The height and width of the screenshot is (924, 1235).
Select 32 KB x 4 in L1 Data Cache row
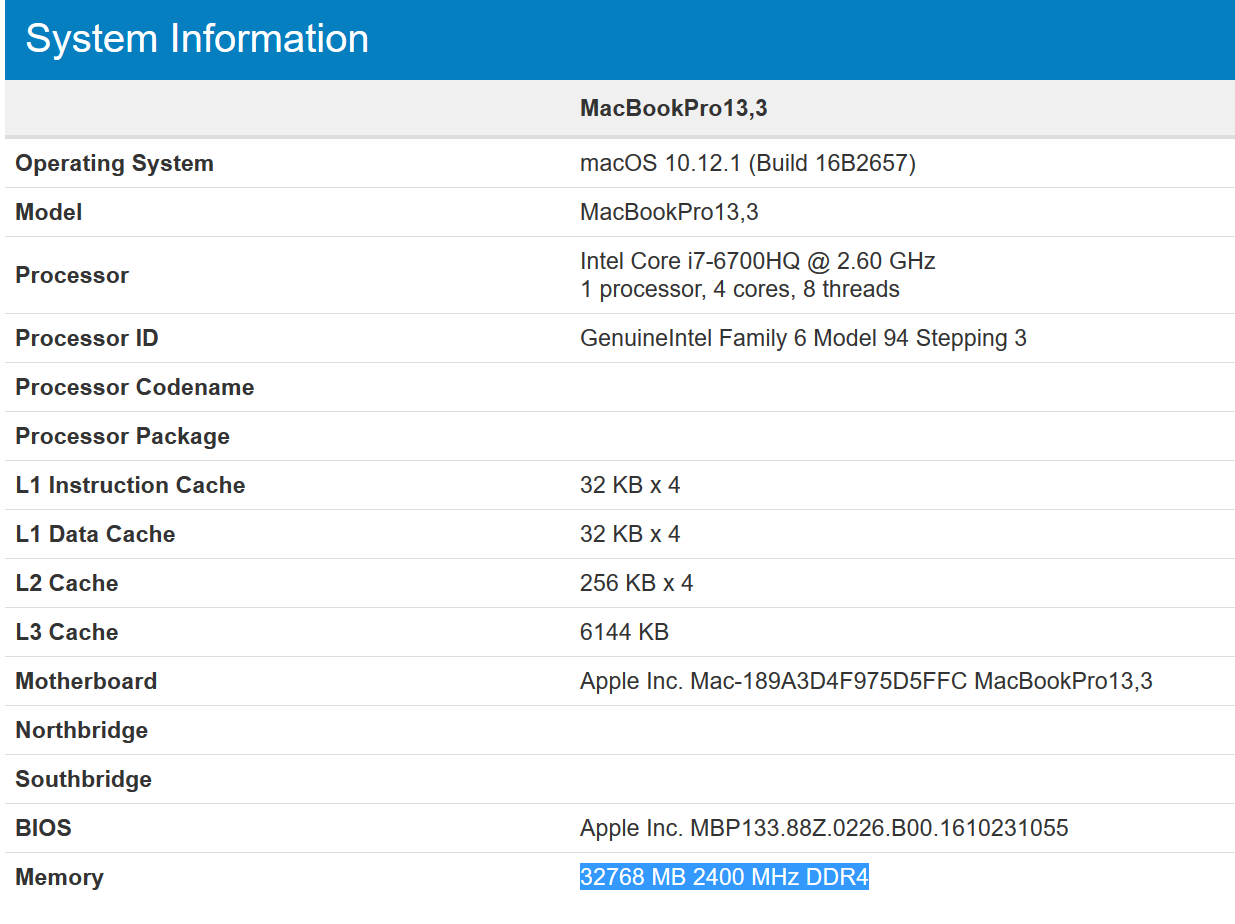630,534
